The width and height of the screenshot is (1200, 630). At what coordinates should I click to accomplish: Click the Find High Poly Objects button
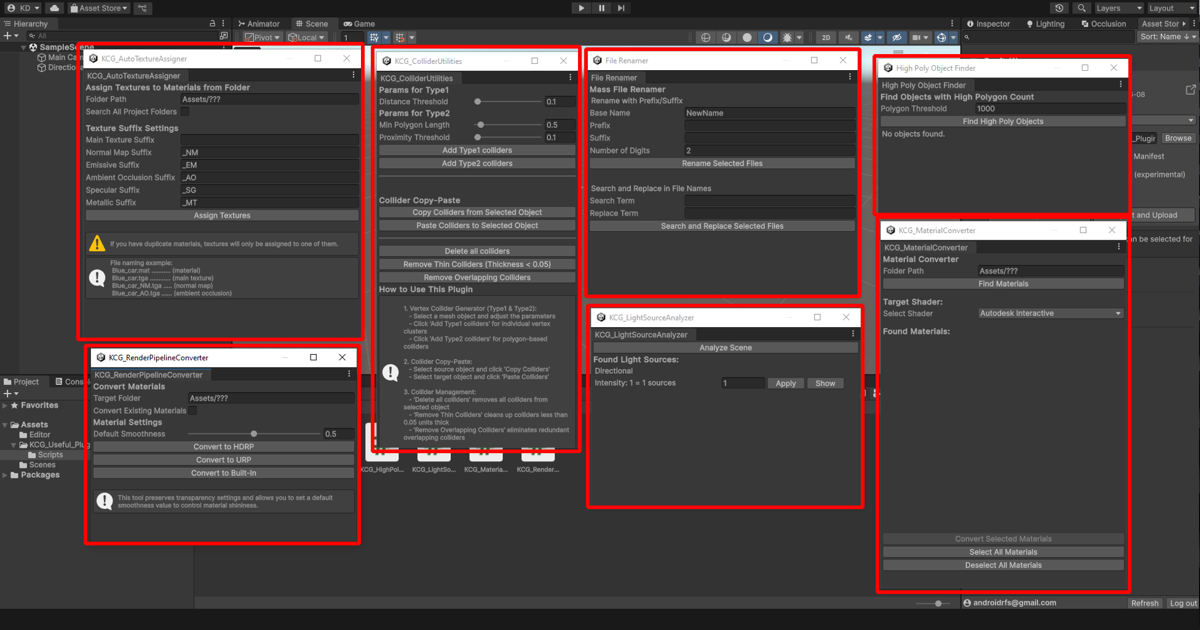pos(1003,123)
